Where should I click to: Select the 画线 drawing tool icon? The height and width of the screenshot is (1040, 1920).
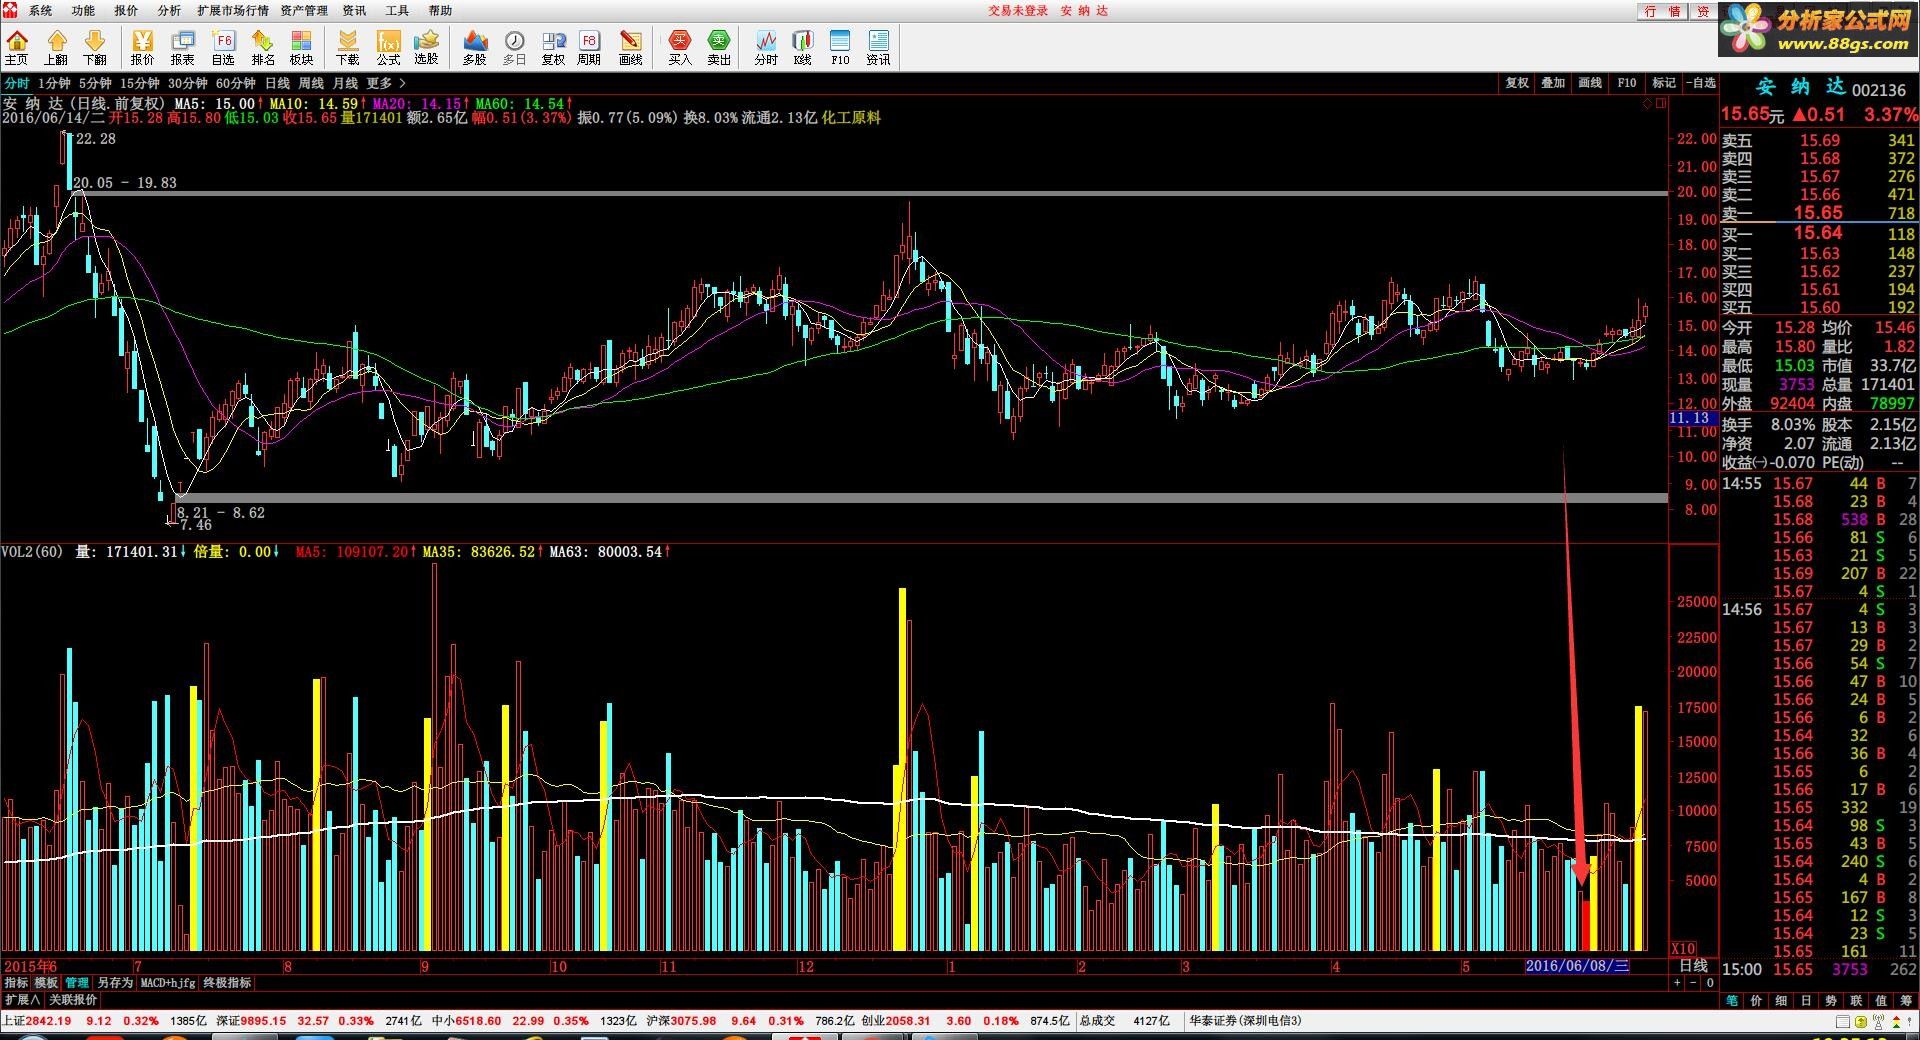[630, 47]
